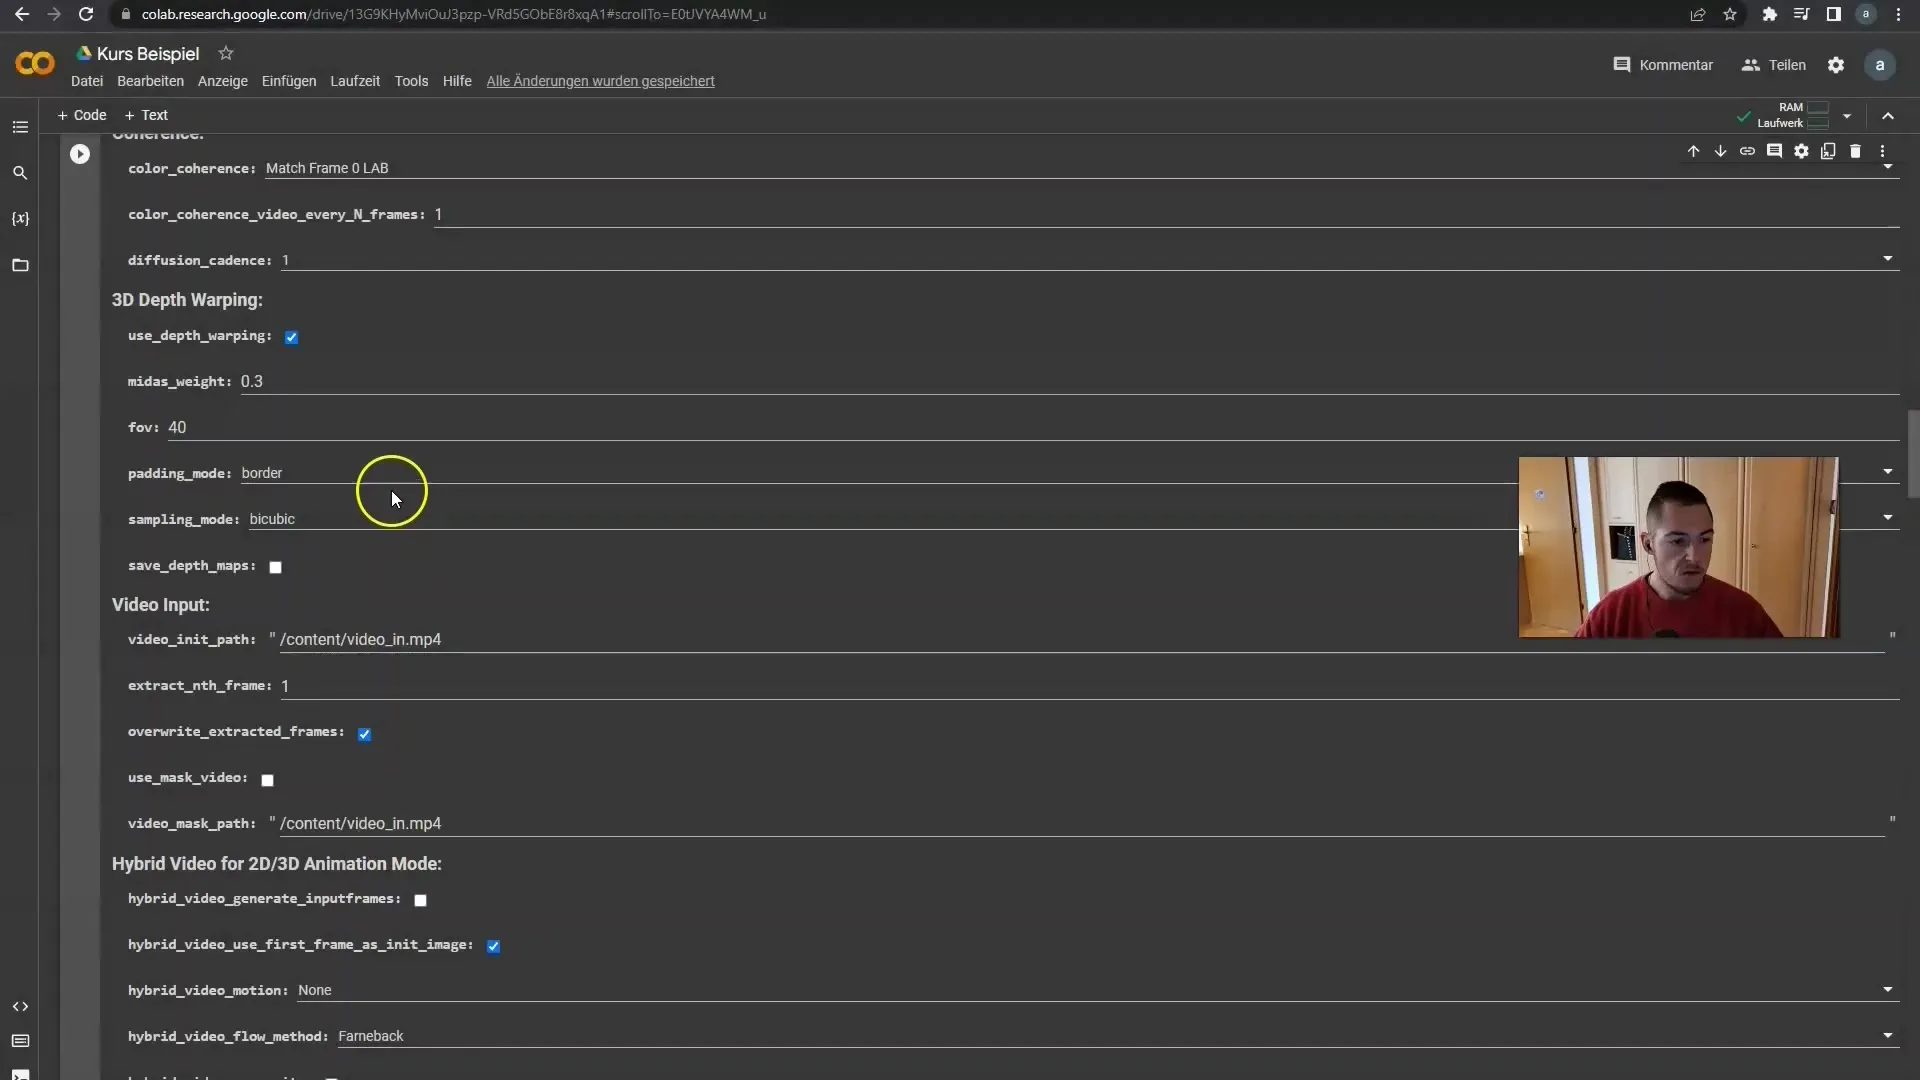
Task: Toggle overwrite_extracted_frames checkbox
Action: click(365, 734)
